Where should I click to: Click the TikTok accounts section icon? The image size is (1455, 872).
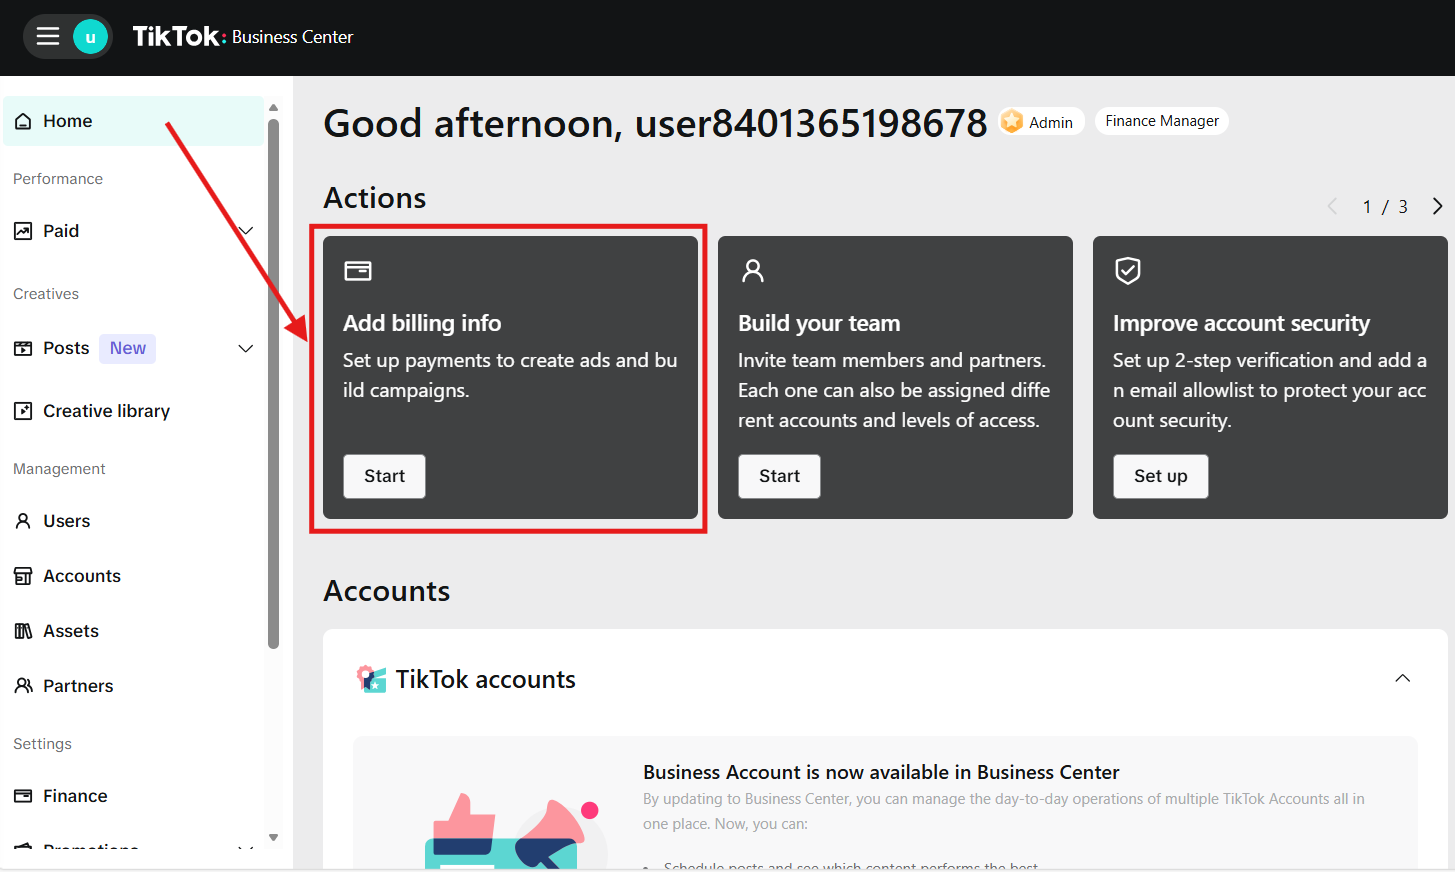tap(371, 679)
